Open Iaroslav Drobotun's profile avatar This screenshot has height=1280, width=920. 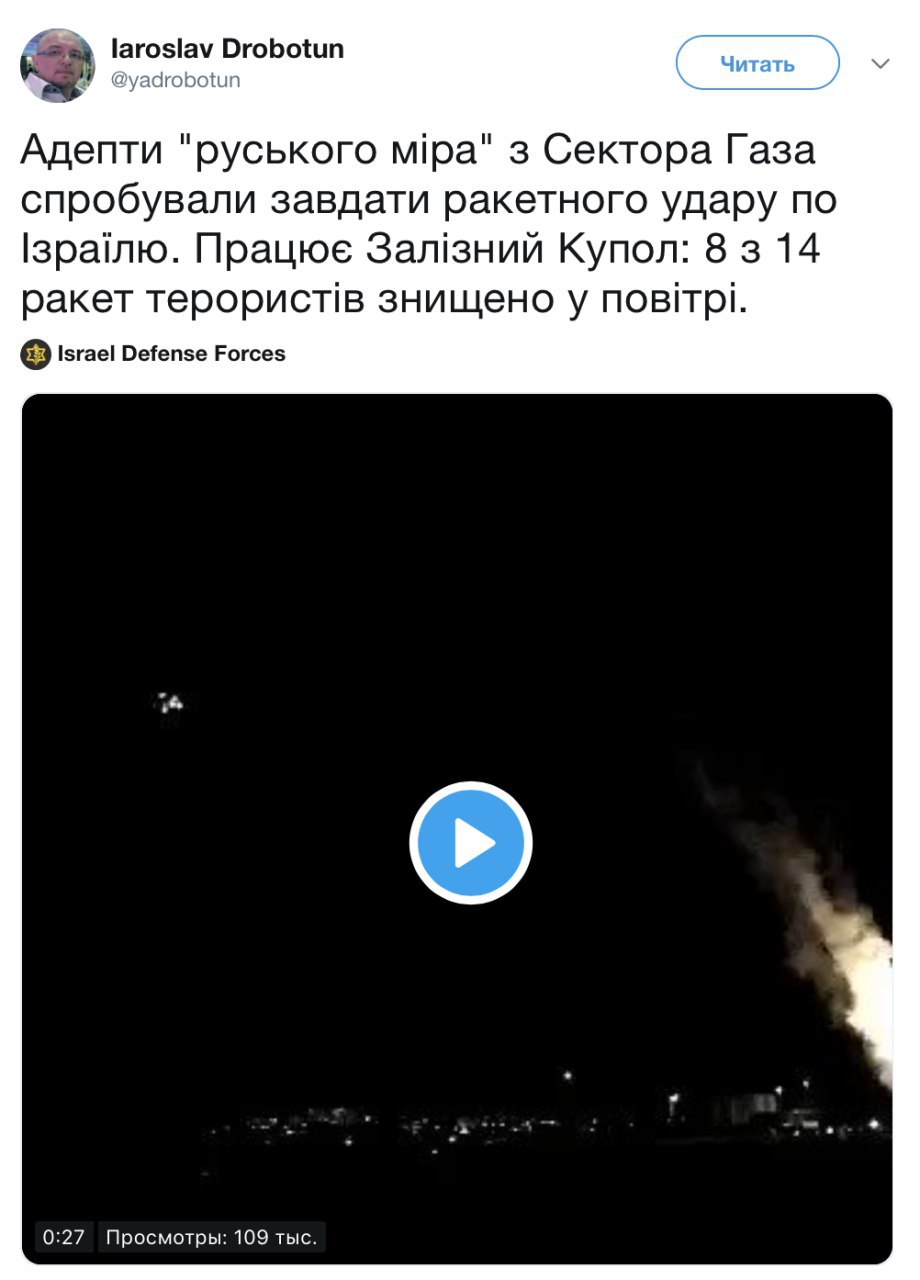[x=58, y=66]
